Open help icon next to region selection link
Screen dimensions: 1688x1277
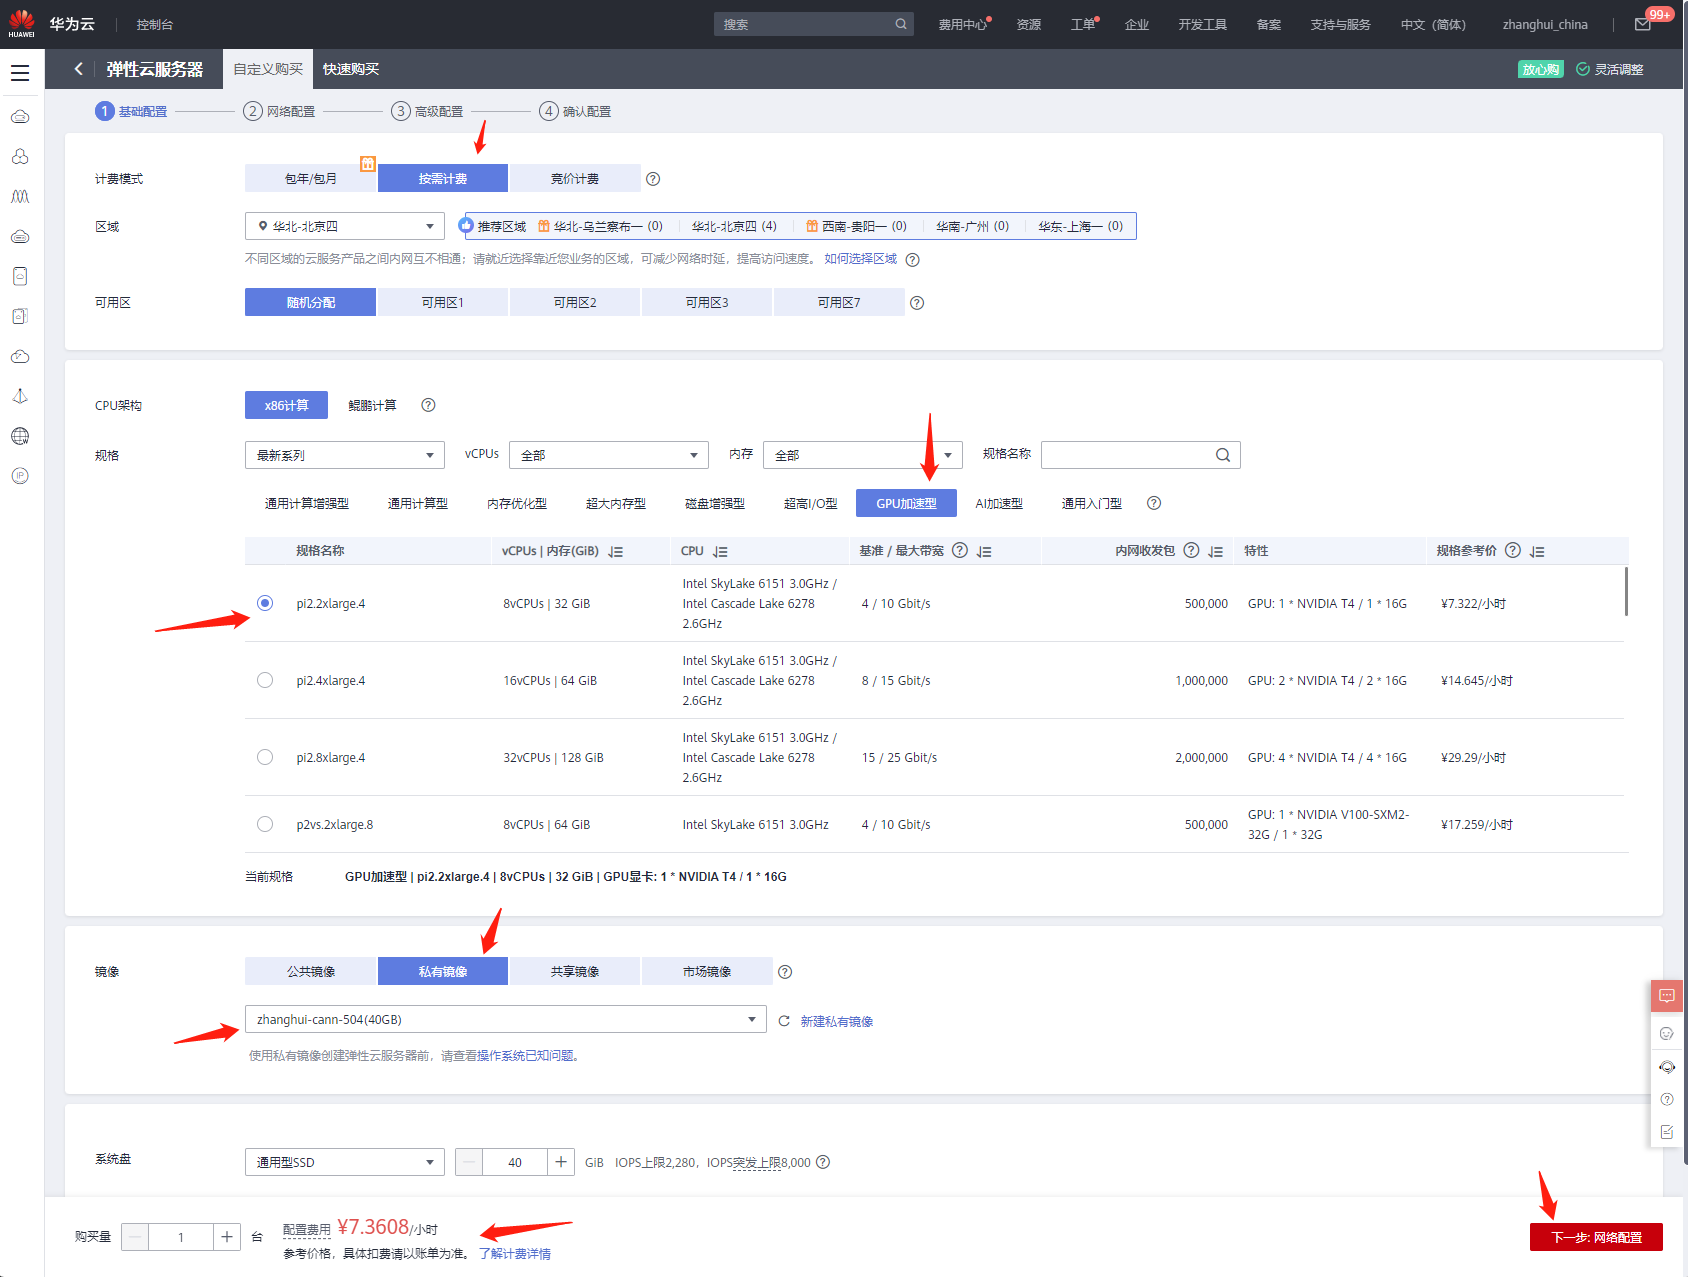(x=912, y=260)
